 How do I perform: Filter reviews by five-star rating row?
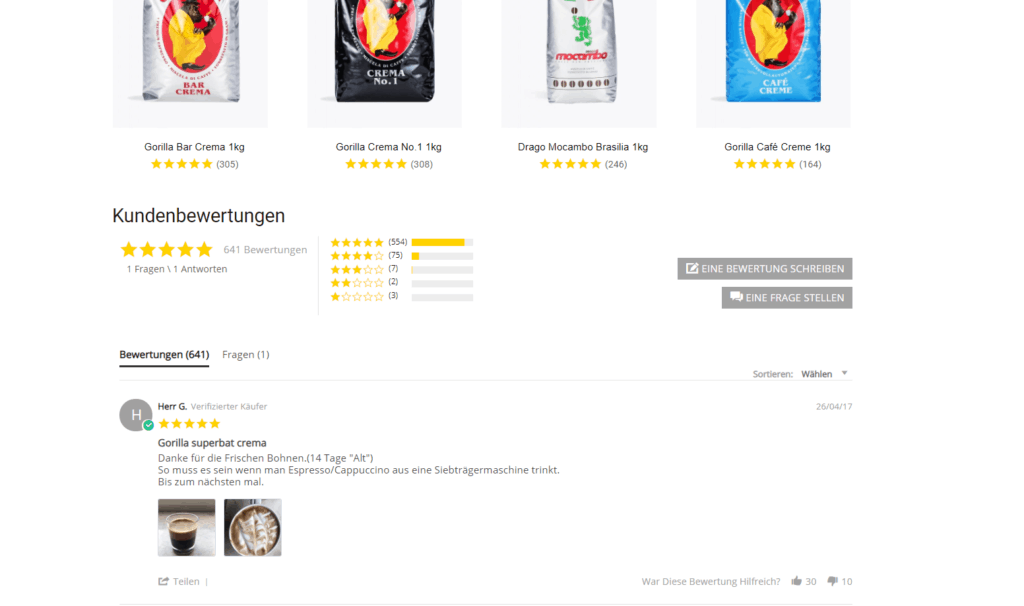(x=401, y=242)
